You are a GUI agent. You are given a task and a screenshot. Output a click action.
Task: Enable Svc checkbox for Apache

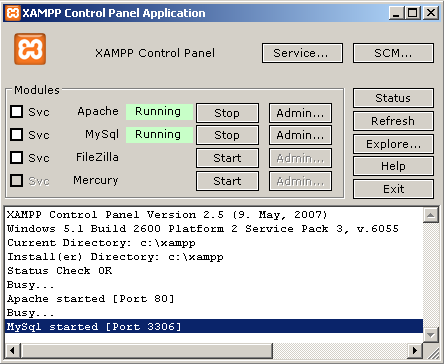click(x=17, y=112)
